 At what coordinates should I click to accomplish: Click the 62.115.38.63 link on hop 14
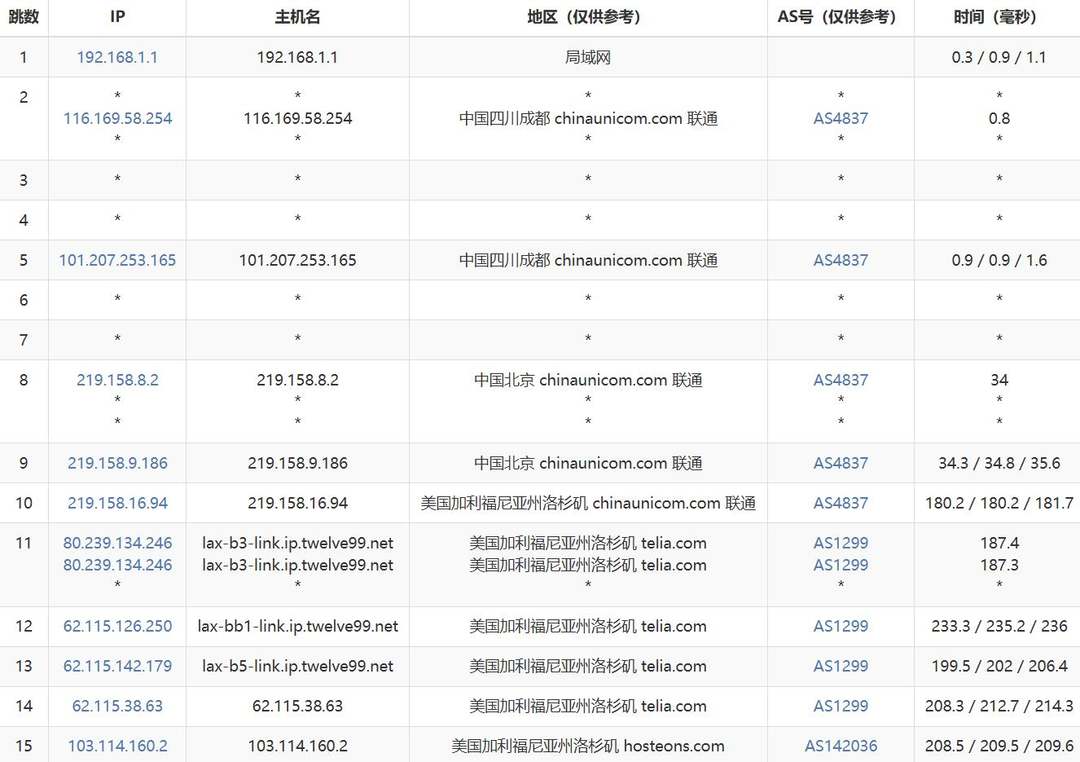tap(117, 705)
